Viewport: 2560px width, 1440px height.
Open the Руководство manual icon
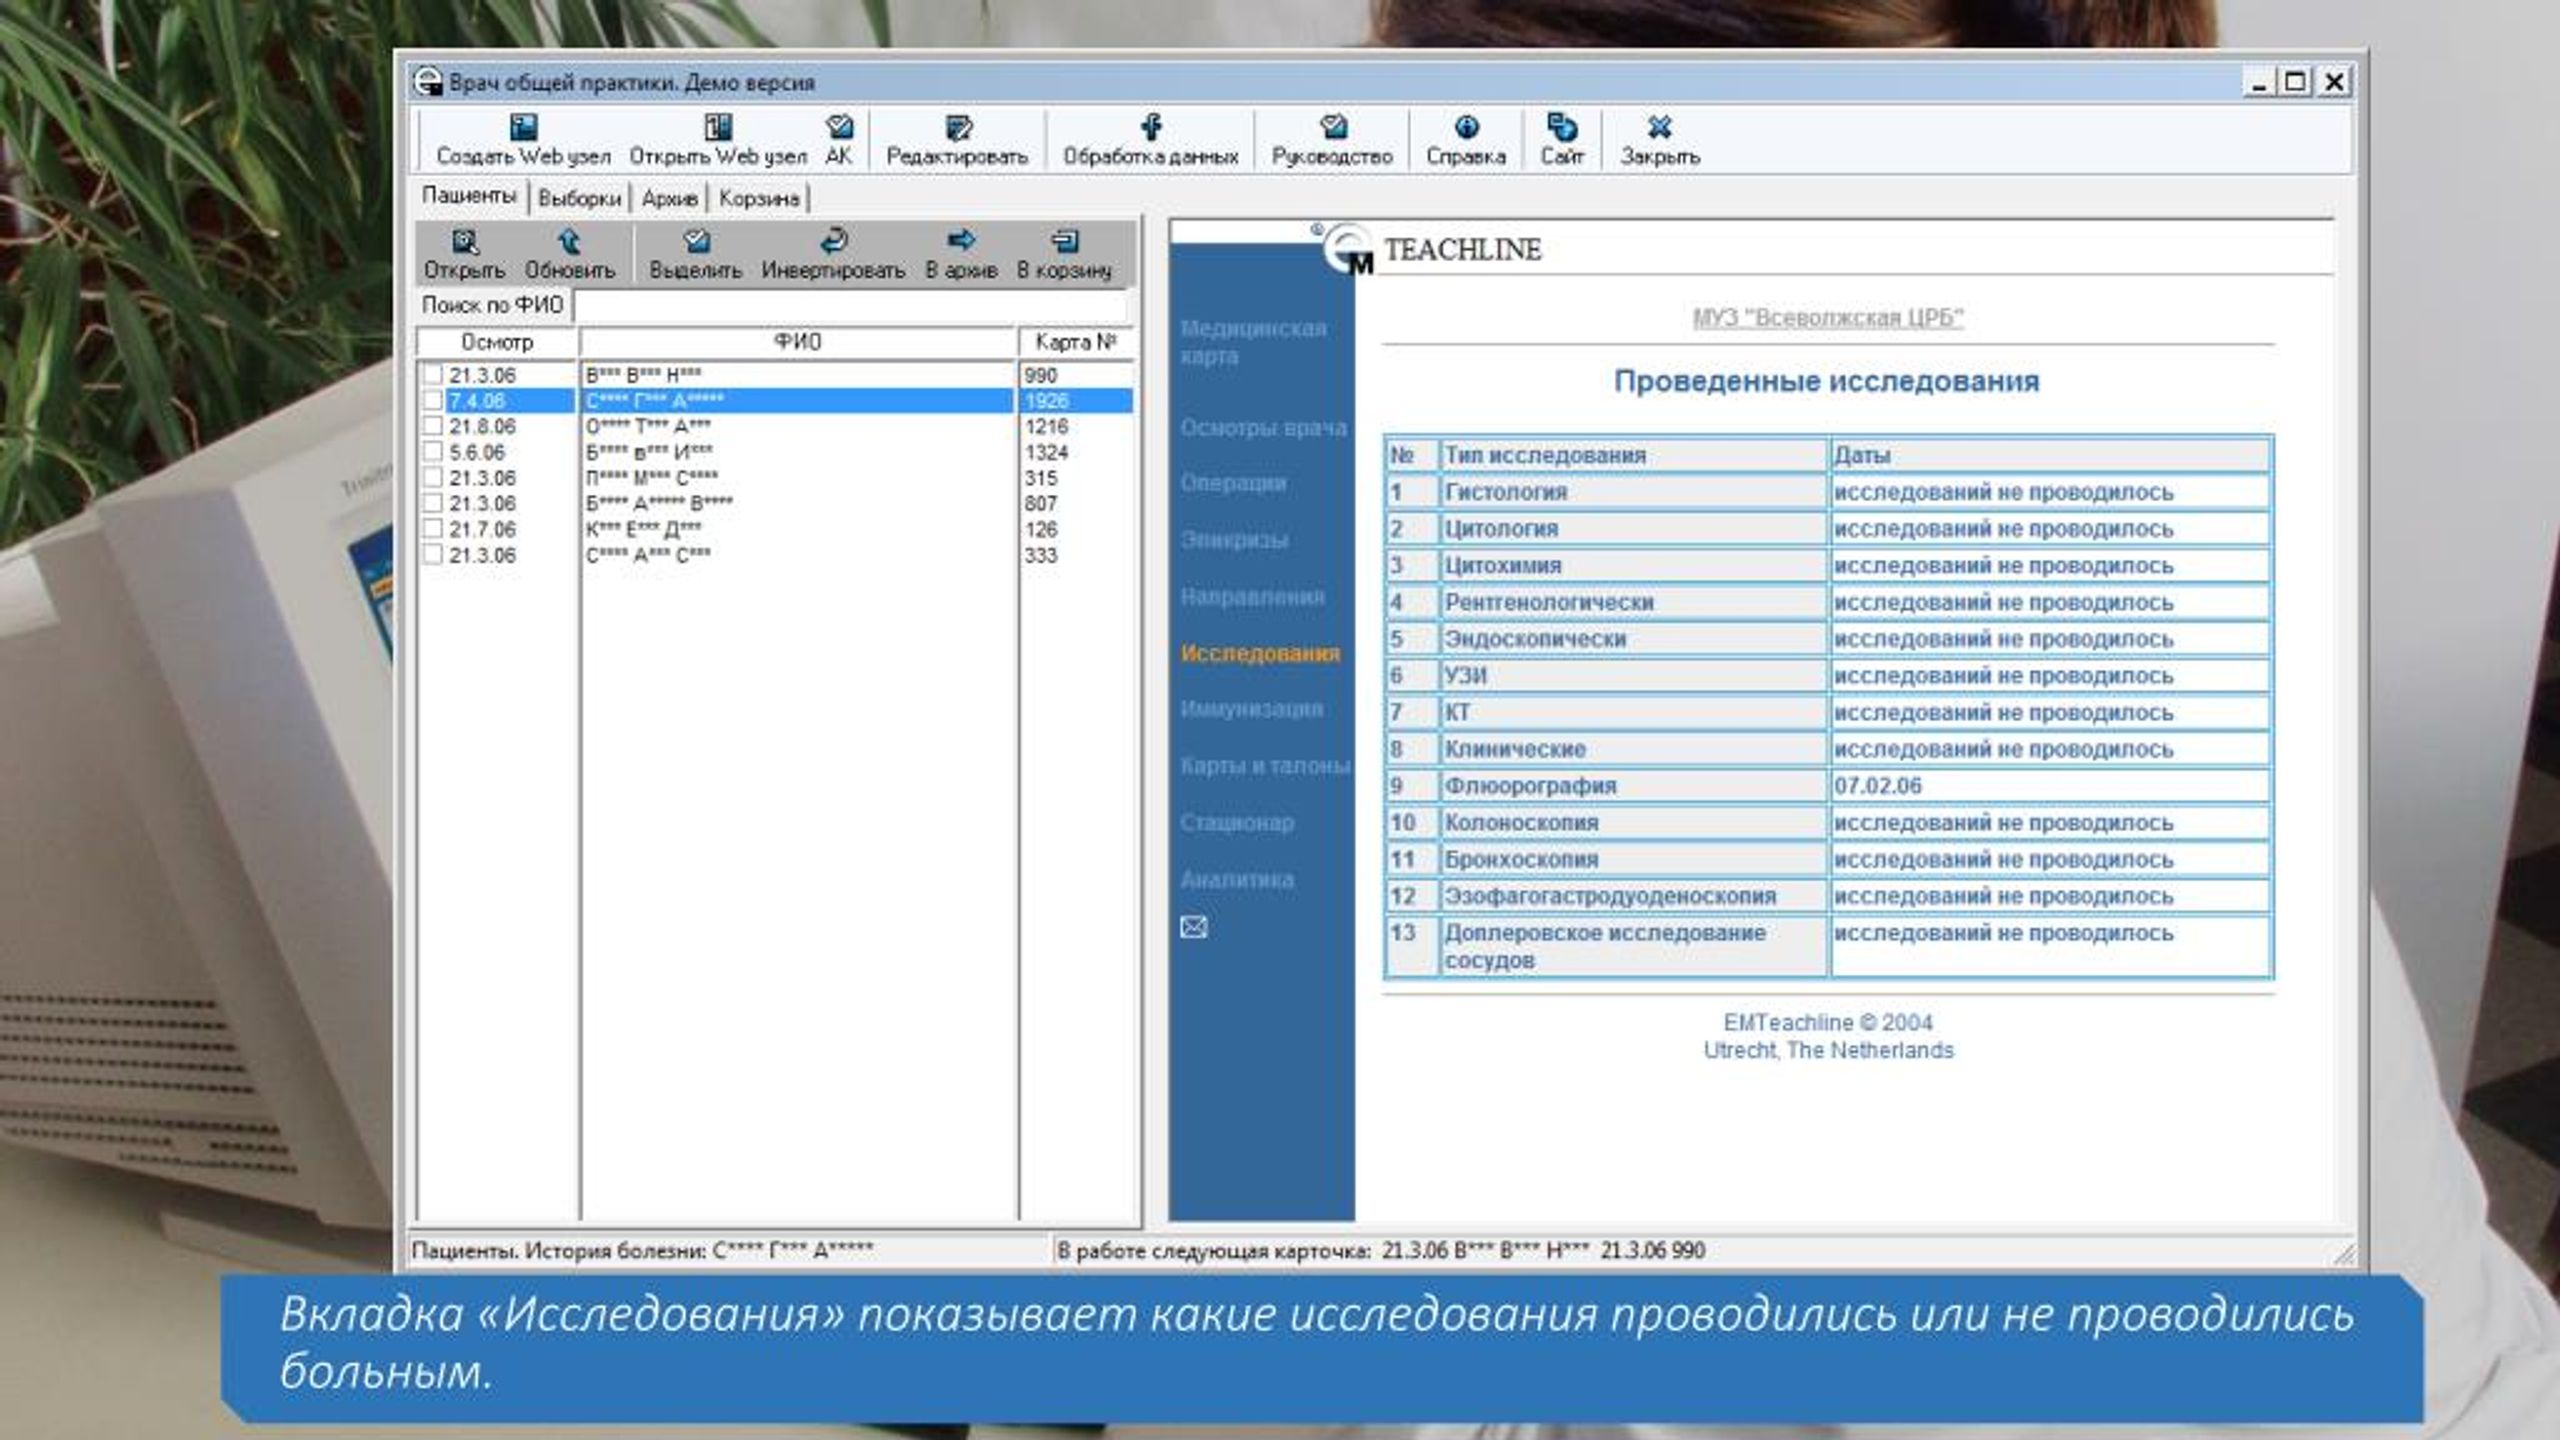tap(1332, 127)
